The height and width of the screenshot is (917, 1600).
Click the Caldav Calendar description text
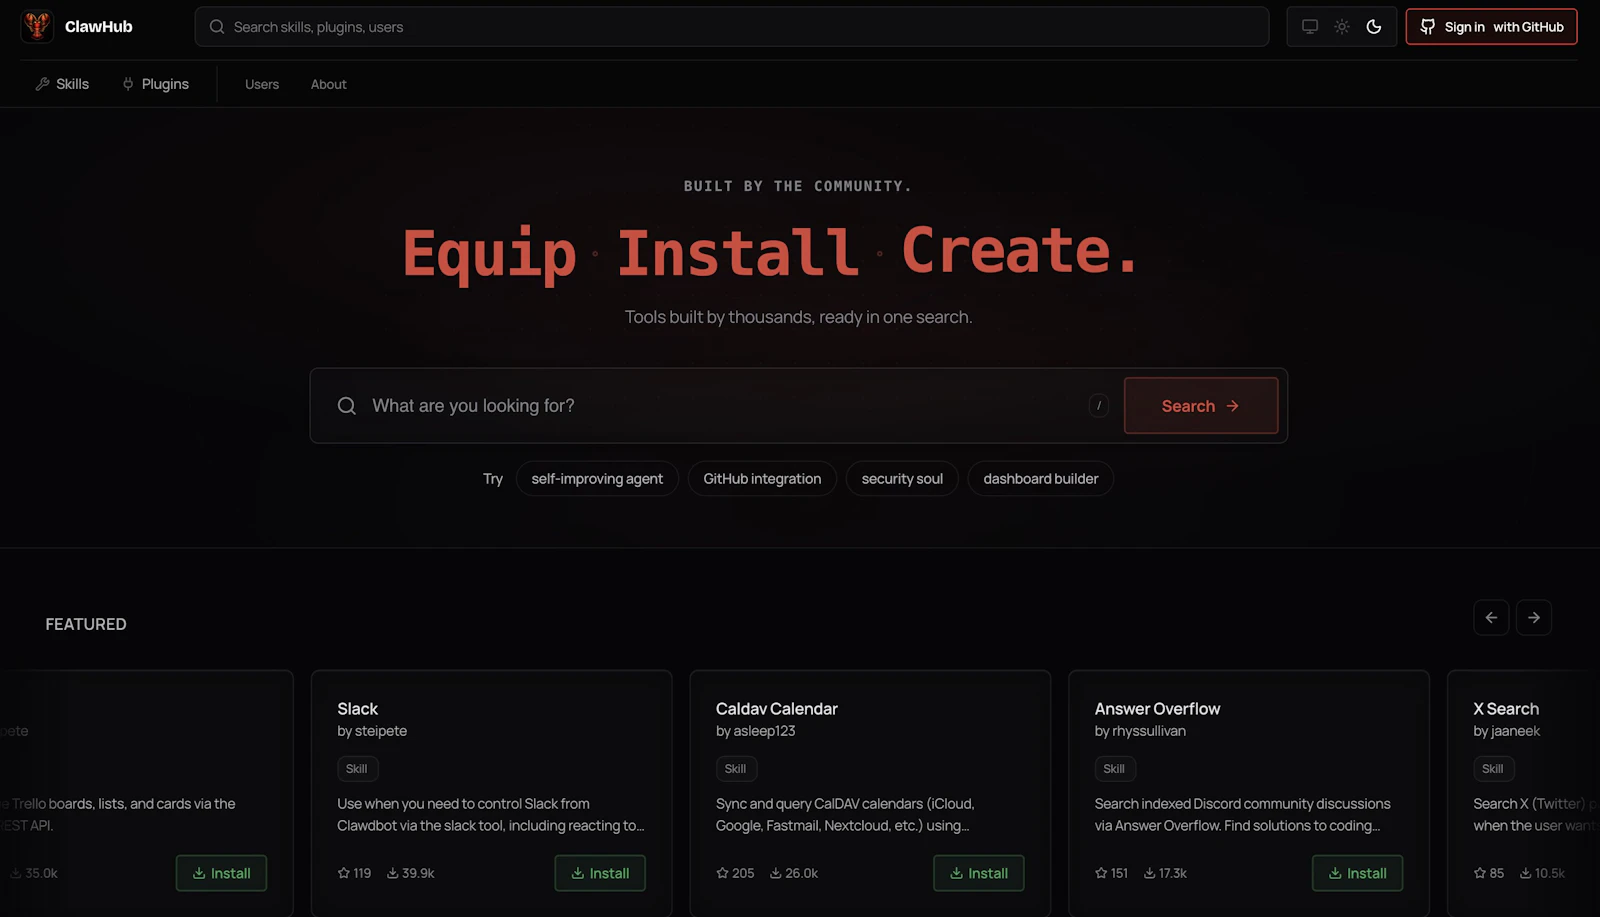point(845,815)
